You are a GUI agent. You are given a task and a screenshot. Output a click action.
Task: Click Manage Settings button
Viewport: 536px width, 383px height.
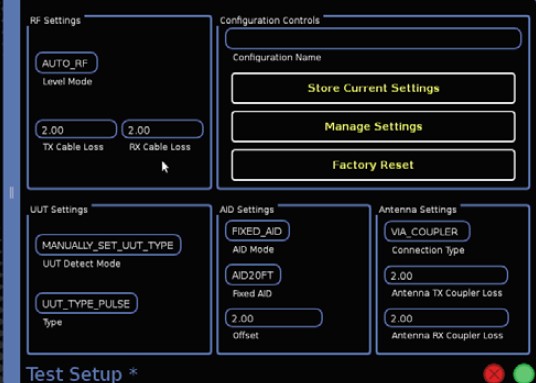[x=373, y=127]
